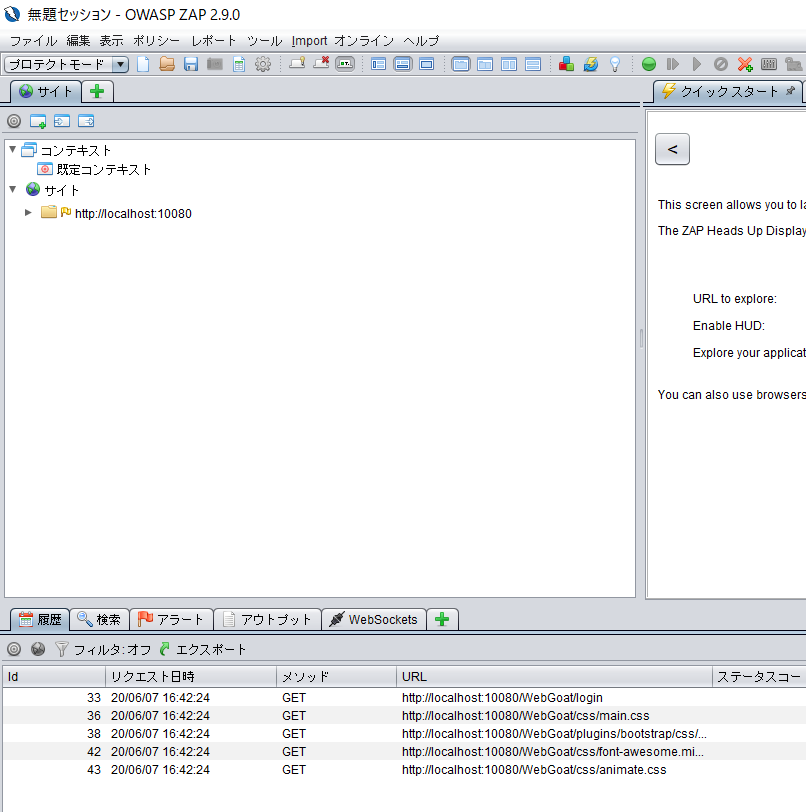806x812 pixels.
Task: Open session folder icon
Action: coord(167,64)
